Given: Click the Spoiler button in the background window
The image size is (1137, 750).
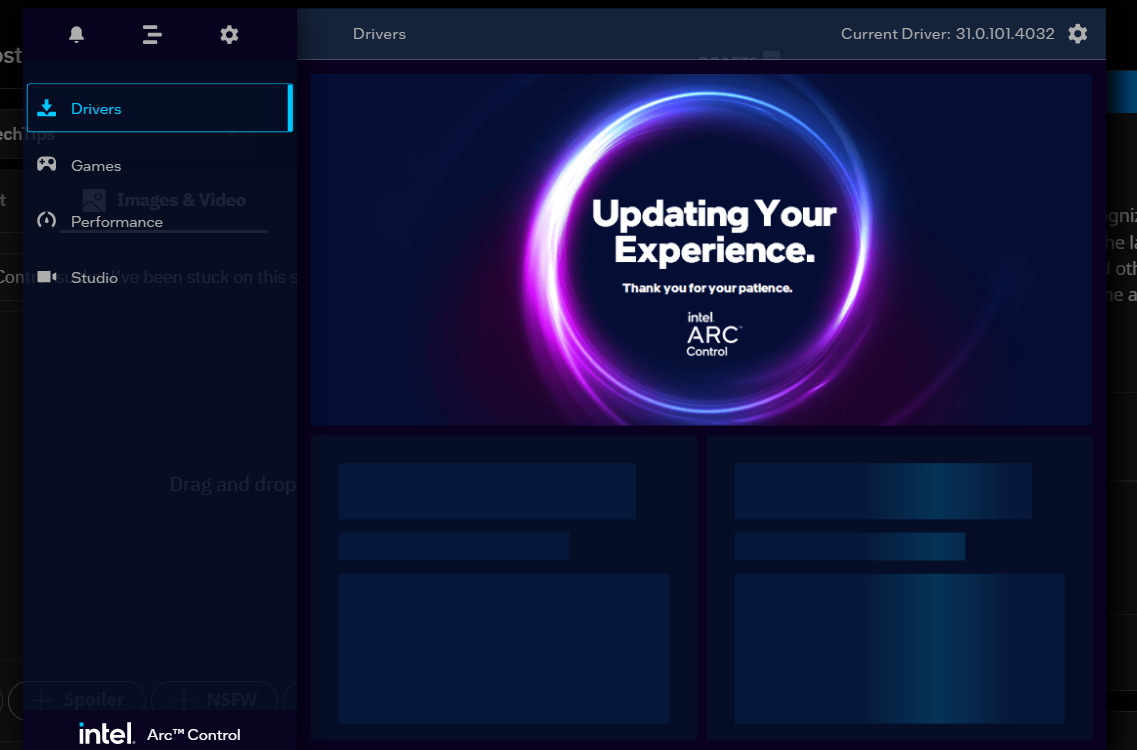Looking at the screenshot, I should pyautogui.click(x=77, y=699).
